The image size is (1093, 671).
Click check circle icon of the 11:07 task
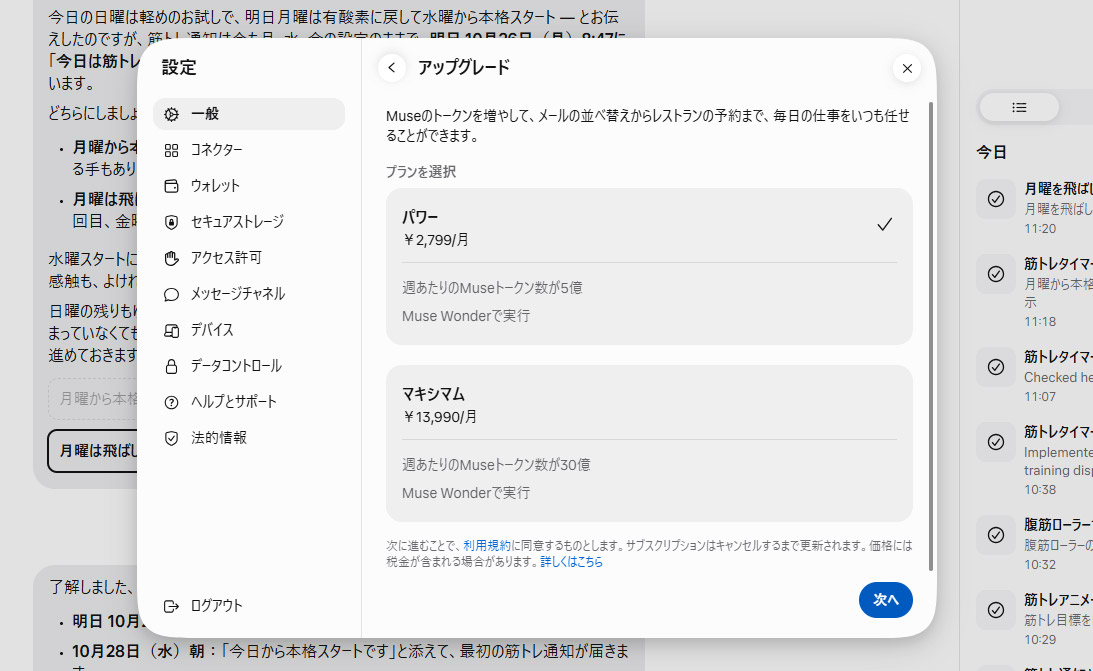click(x=996, y=367)
